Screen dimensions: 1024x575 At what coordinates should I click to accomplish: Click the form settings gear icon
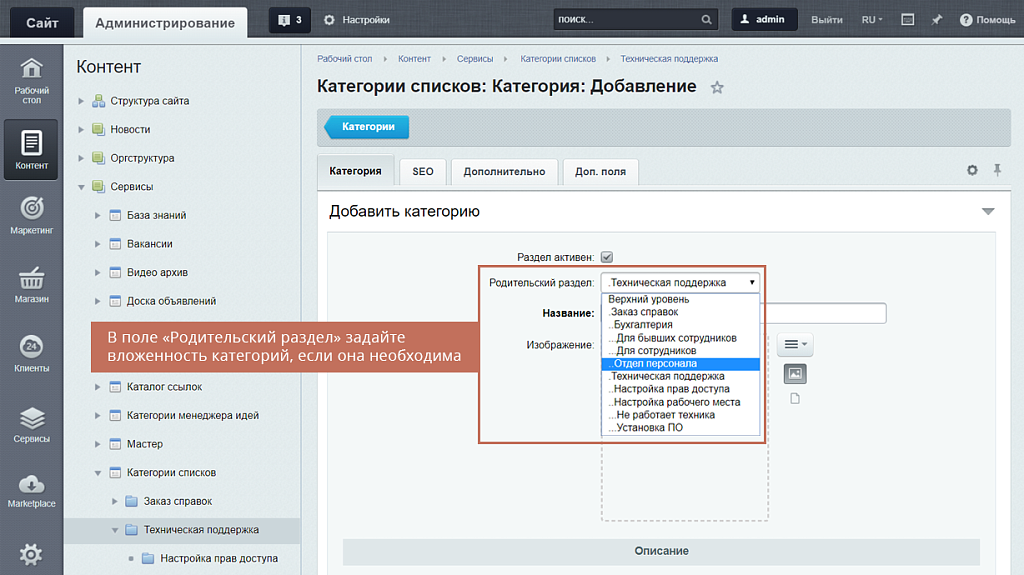click(972, 171)
